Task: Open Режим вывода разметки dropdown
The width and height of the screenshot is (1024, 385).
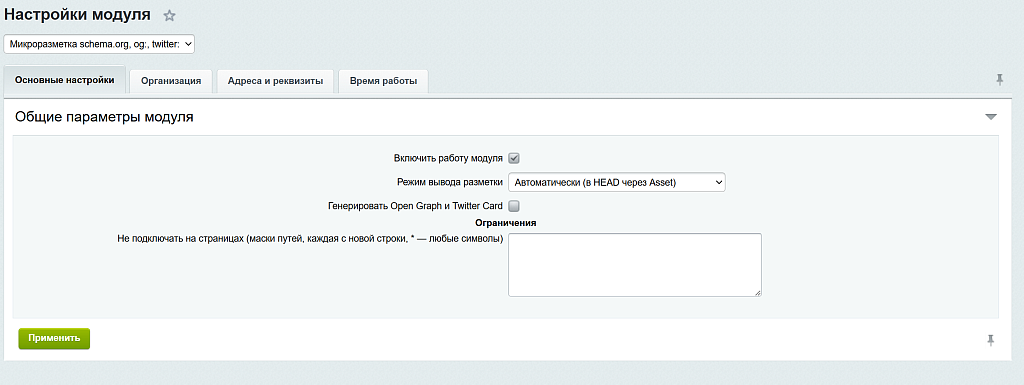Action: point(616,182)
